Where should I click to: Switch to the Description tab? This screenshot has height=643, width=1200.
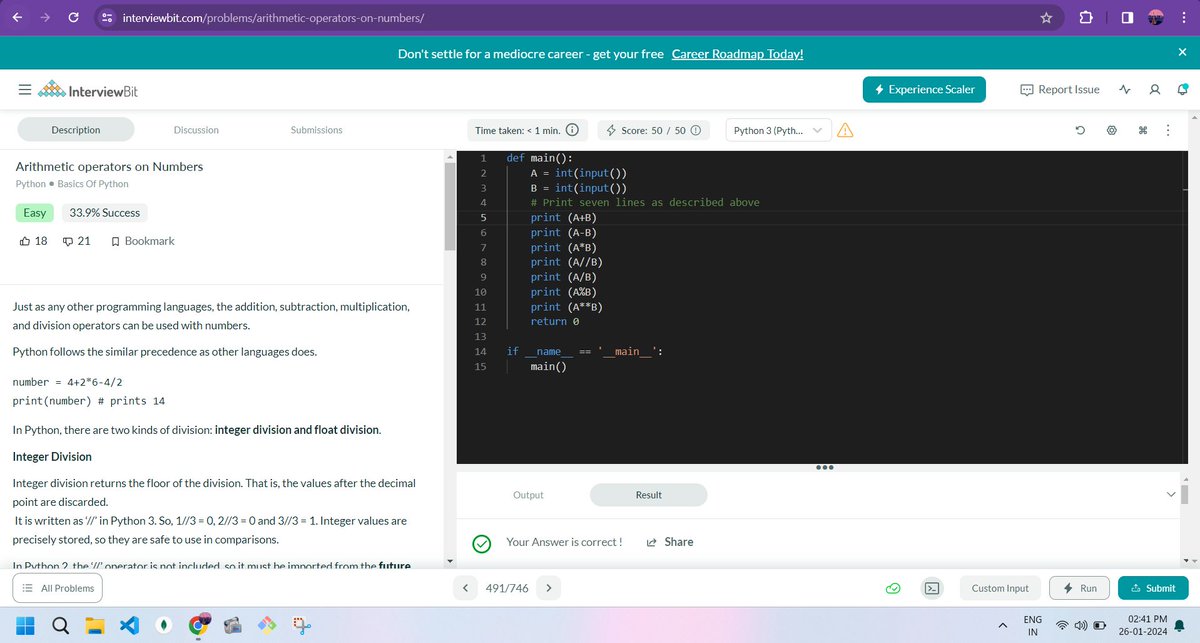pyautogui.click(x=76, y=130)
